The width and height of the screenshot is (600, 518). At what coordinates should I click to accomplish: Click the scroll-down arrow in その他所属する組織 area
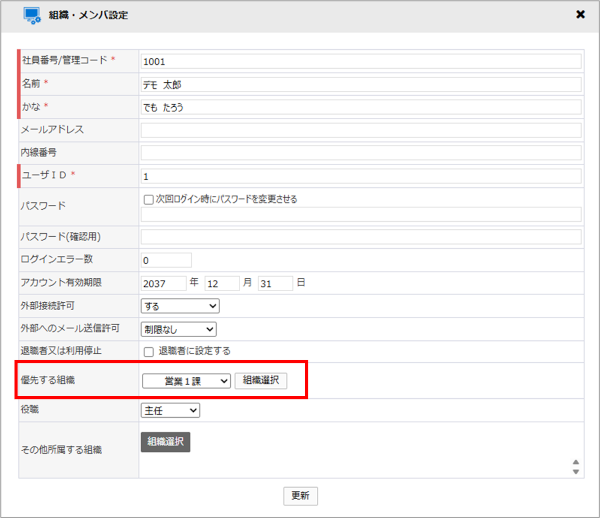coord(575,473)
